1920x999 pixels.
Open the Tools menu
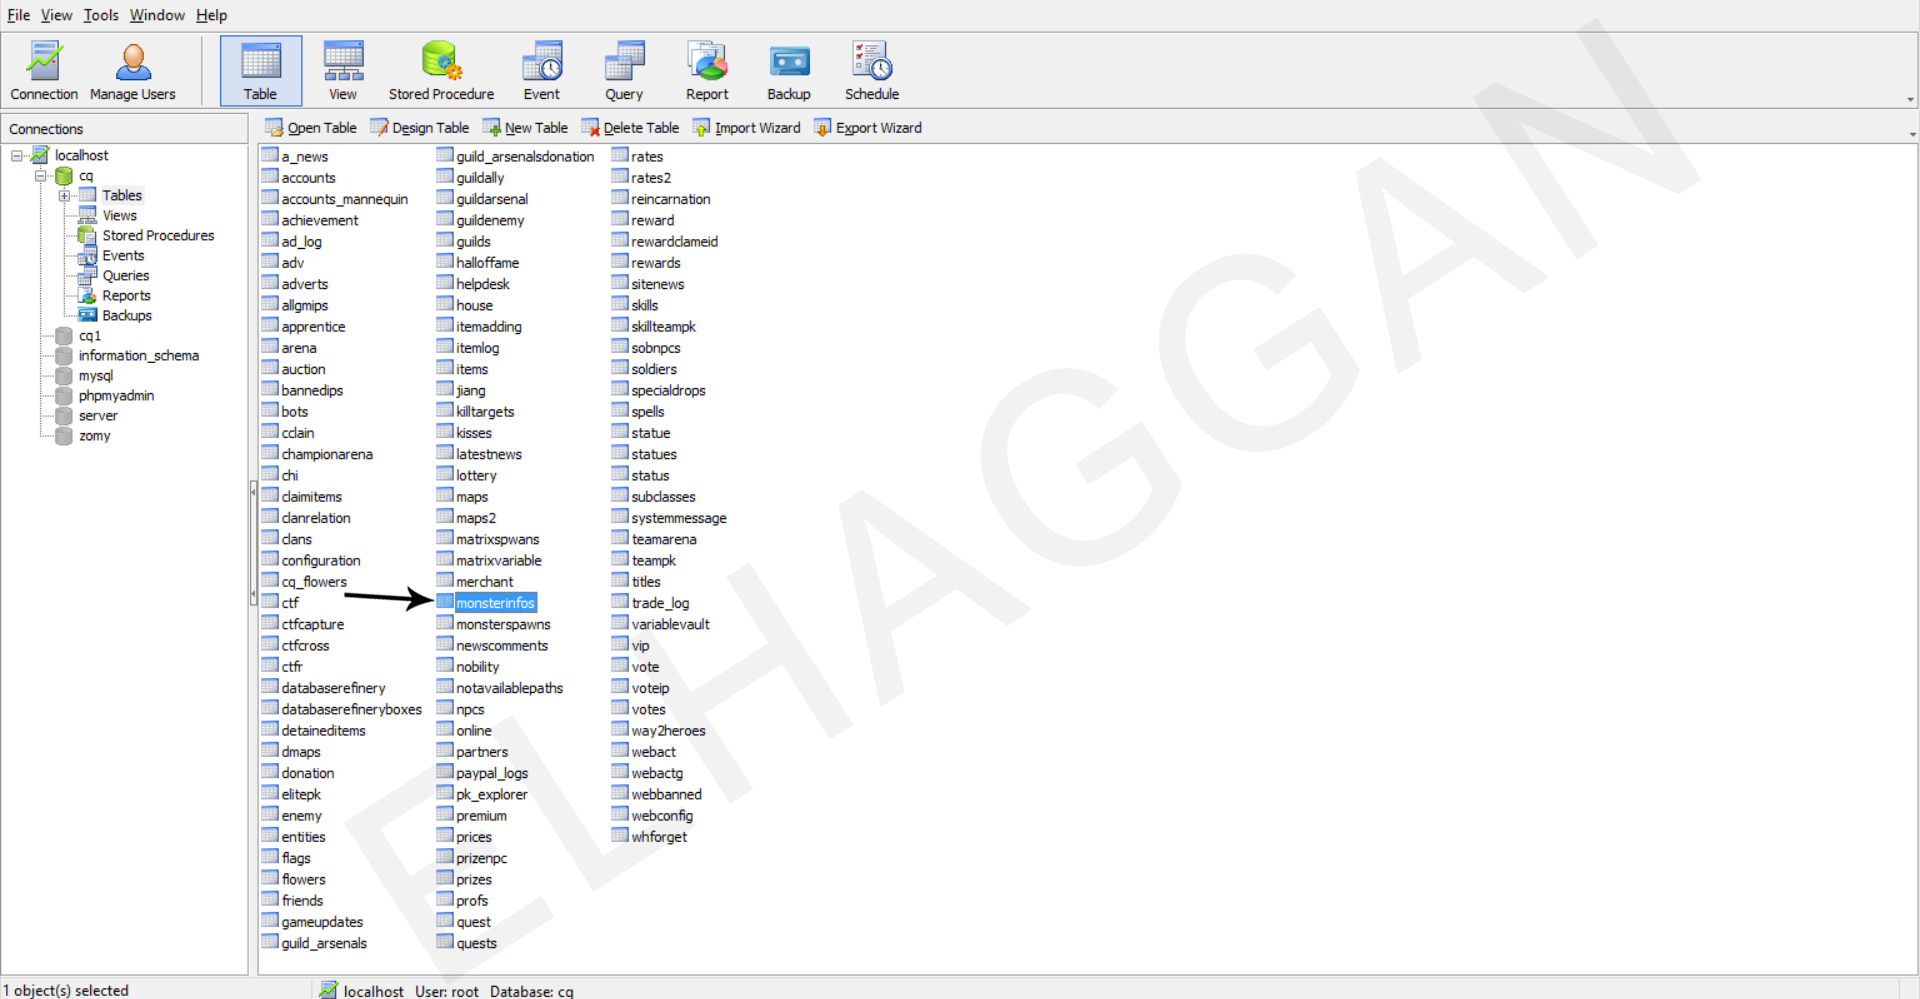tap(101, 15)
